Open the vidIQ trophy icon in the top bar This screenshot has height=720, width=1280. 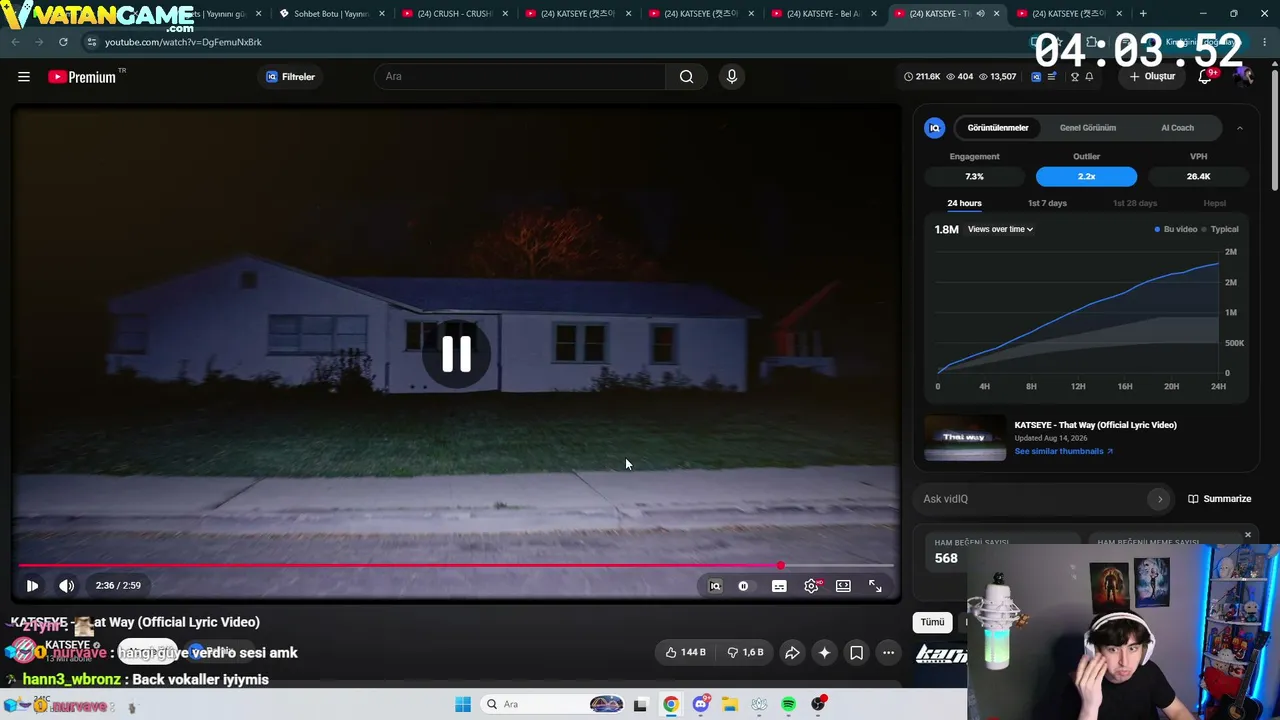pos(1075,77)
